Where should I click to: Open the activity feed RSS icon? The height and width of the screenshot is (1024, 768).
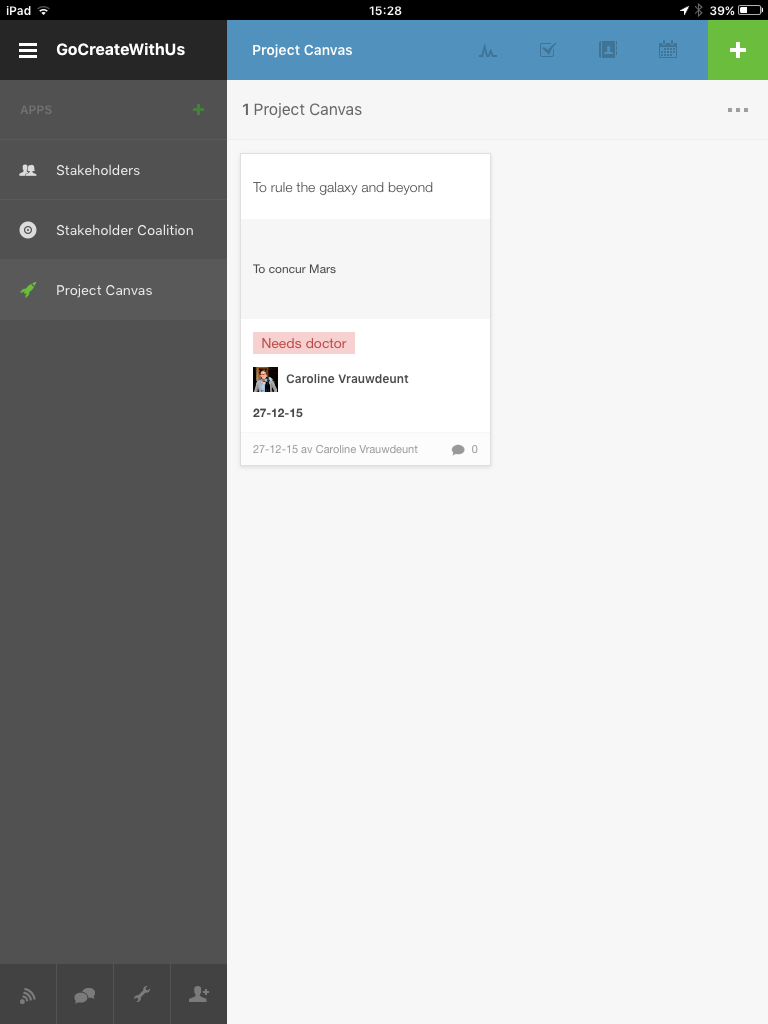[x=28, y=995]
